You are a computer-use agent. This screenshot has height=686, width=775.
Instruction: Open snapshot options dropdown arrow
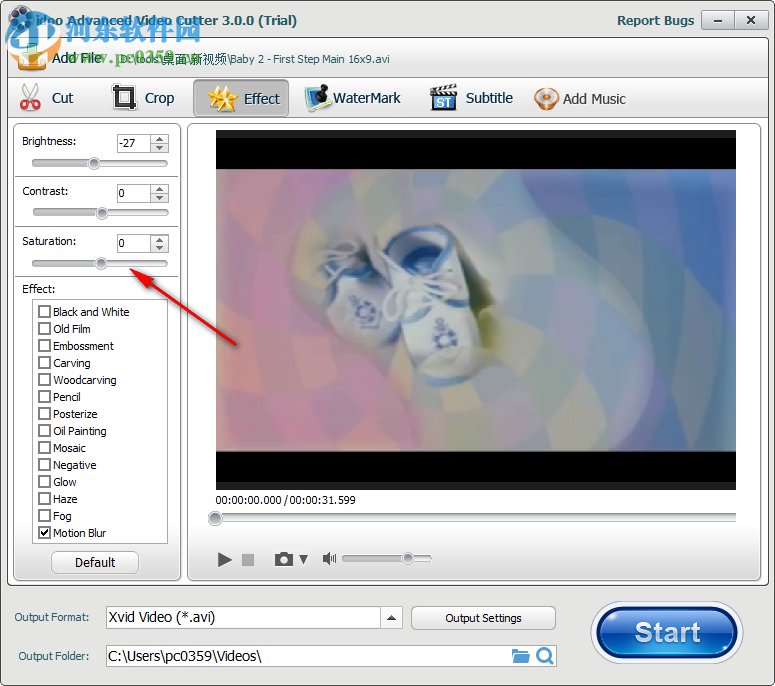click(303, 559)
